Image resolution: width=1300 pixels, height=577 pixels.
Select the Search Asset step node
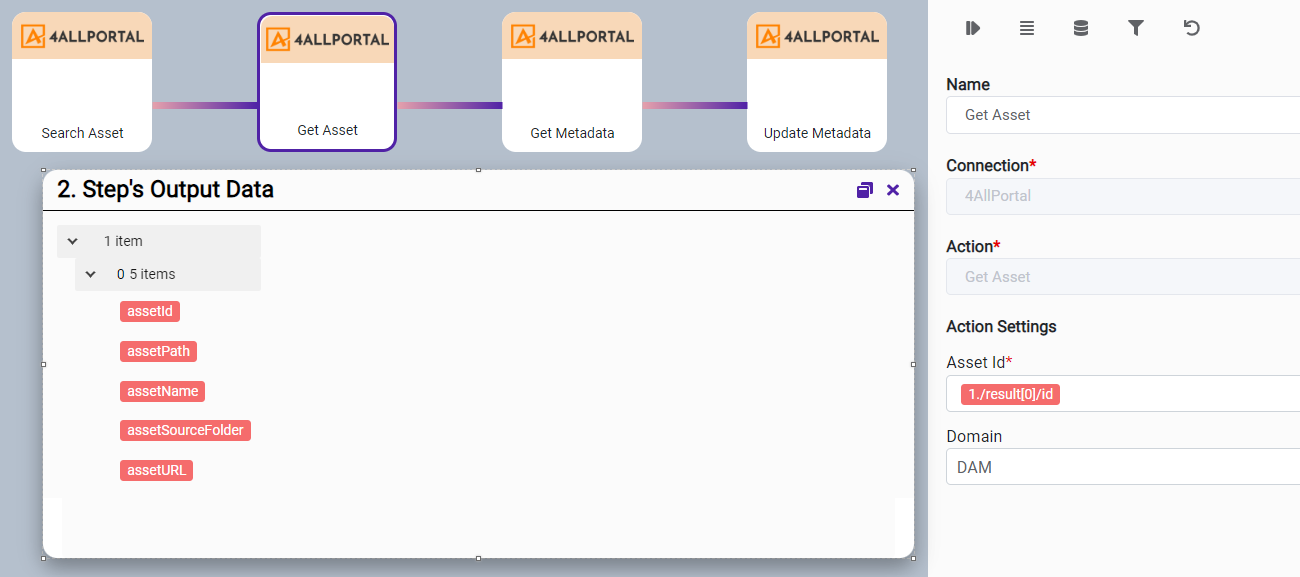[x=82, y=82]
